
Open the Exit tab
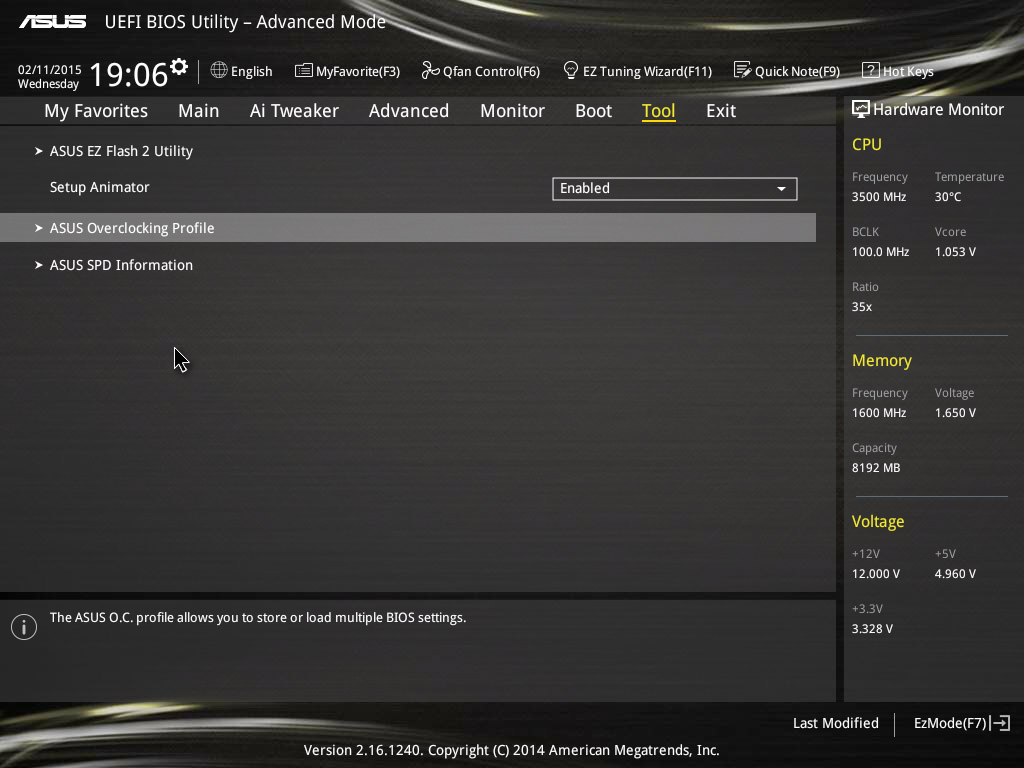pos(721,111)
